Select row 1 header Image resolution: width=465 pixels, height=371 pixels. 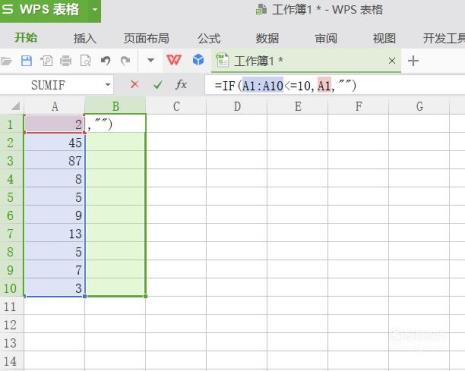pos(11,124)
